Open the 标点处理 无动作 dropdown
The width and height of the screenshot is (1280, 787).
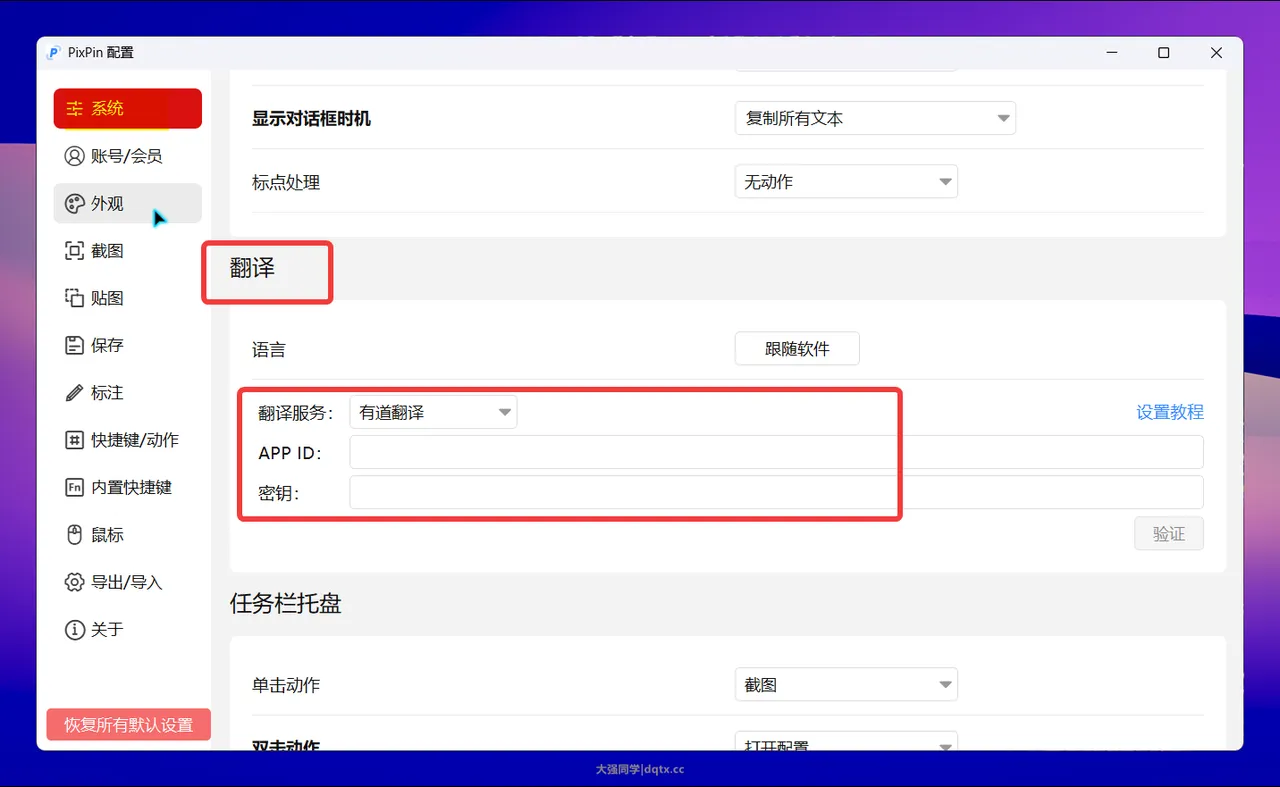pyautogui.click(x=845, y=182)
